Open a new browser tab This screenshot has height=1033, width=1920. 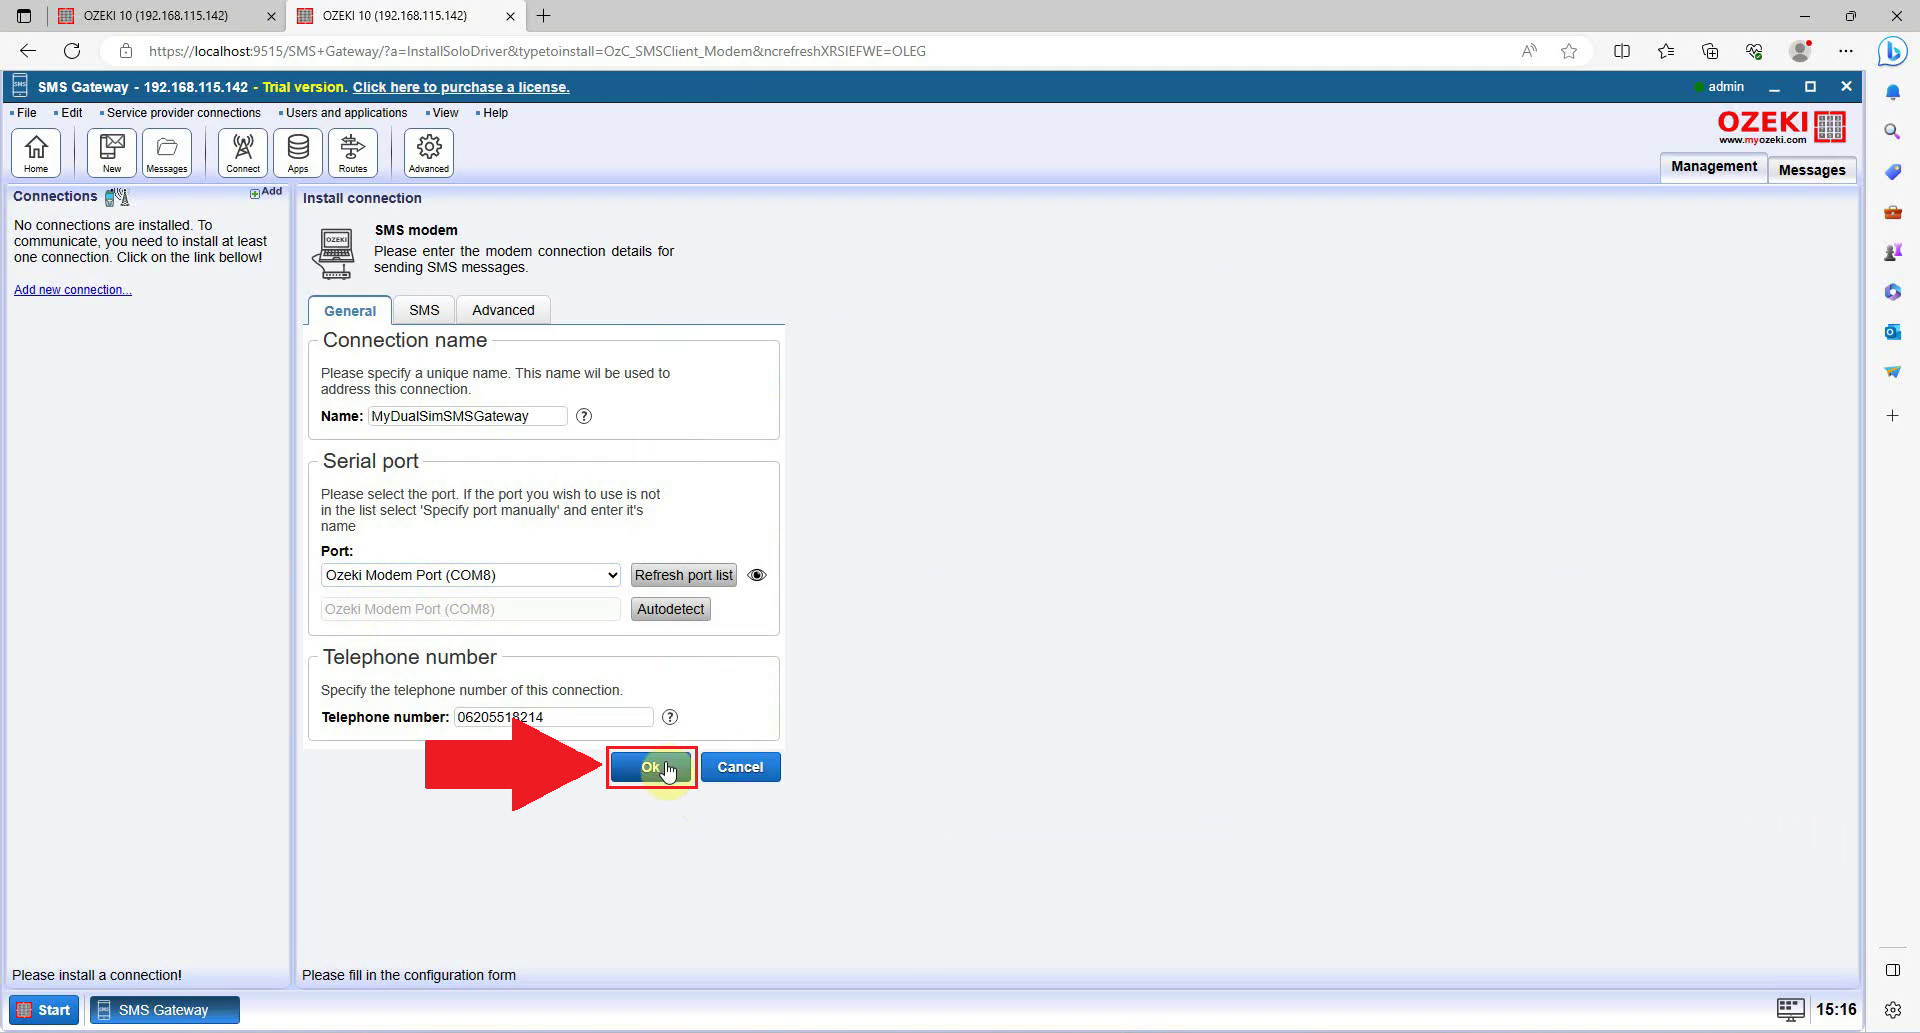click(543, 16)
